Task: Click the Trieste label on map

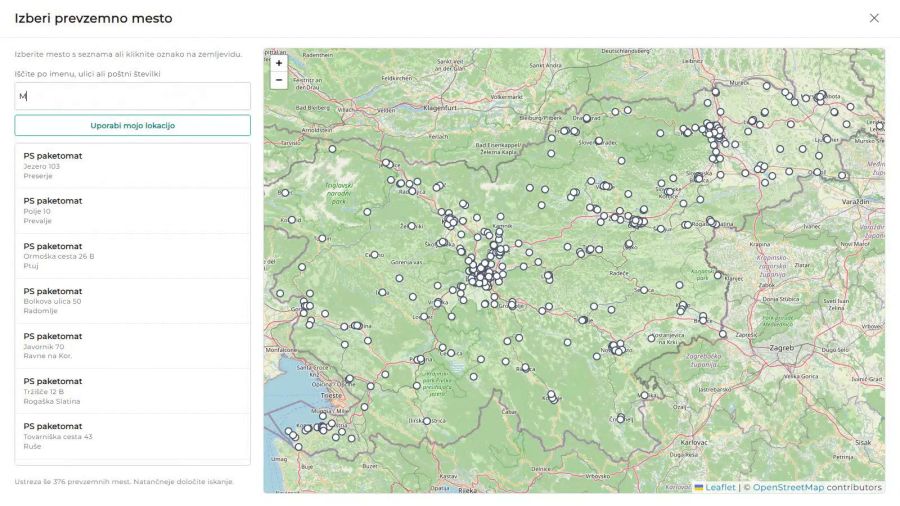Action: coord(331,396)
